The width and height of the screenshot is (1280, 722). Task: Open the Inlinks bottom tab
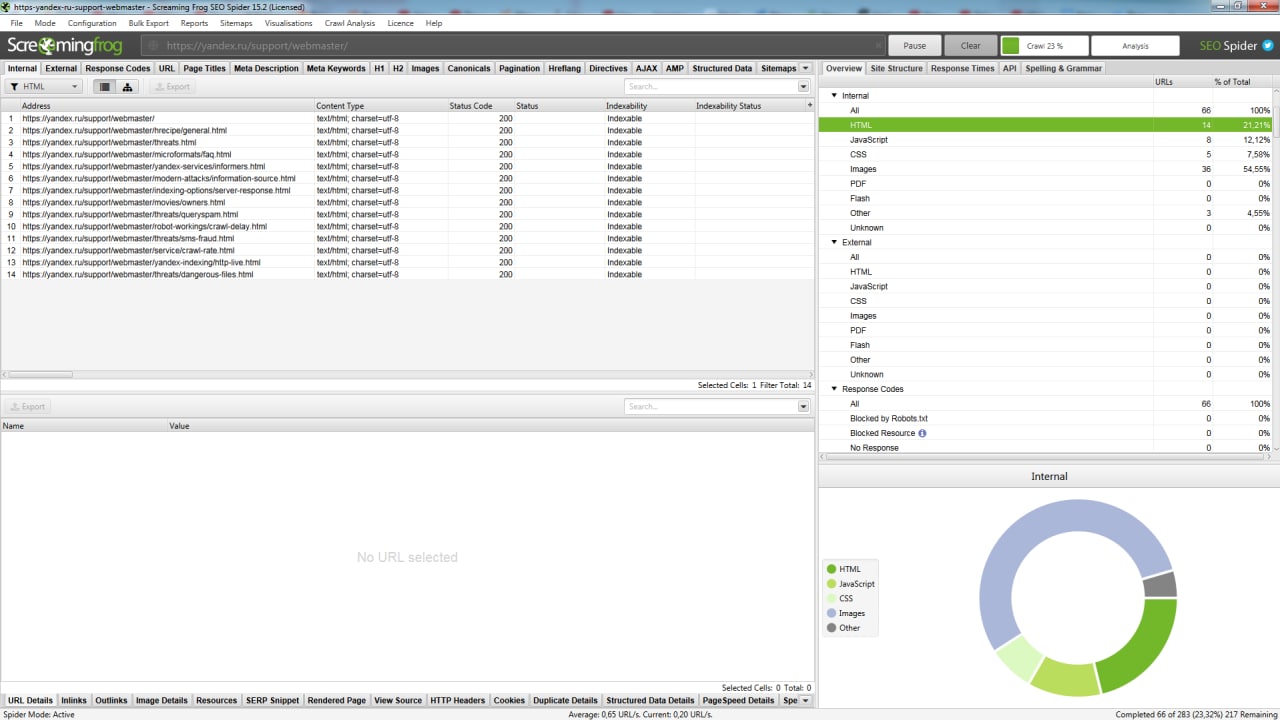point(74,700)
